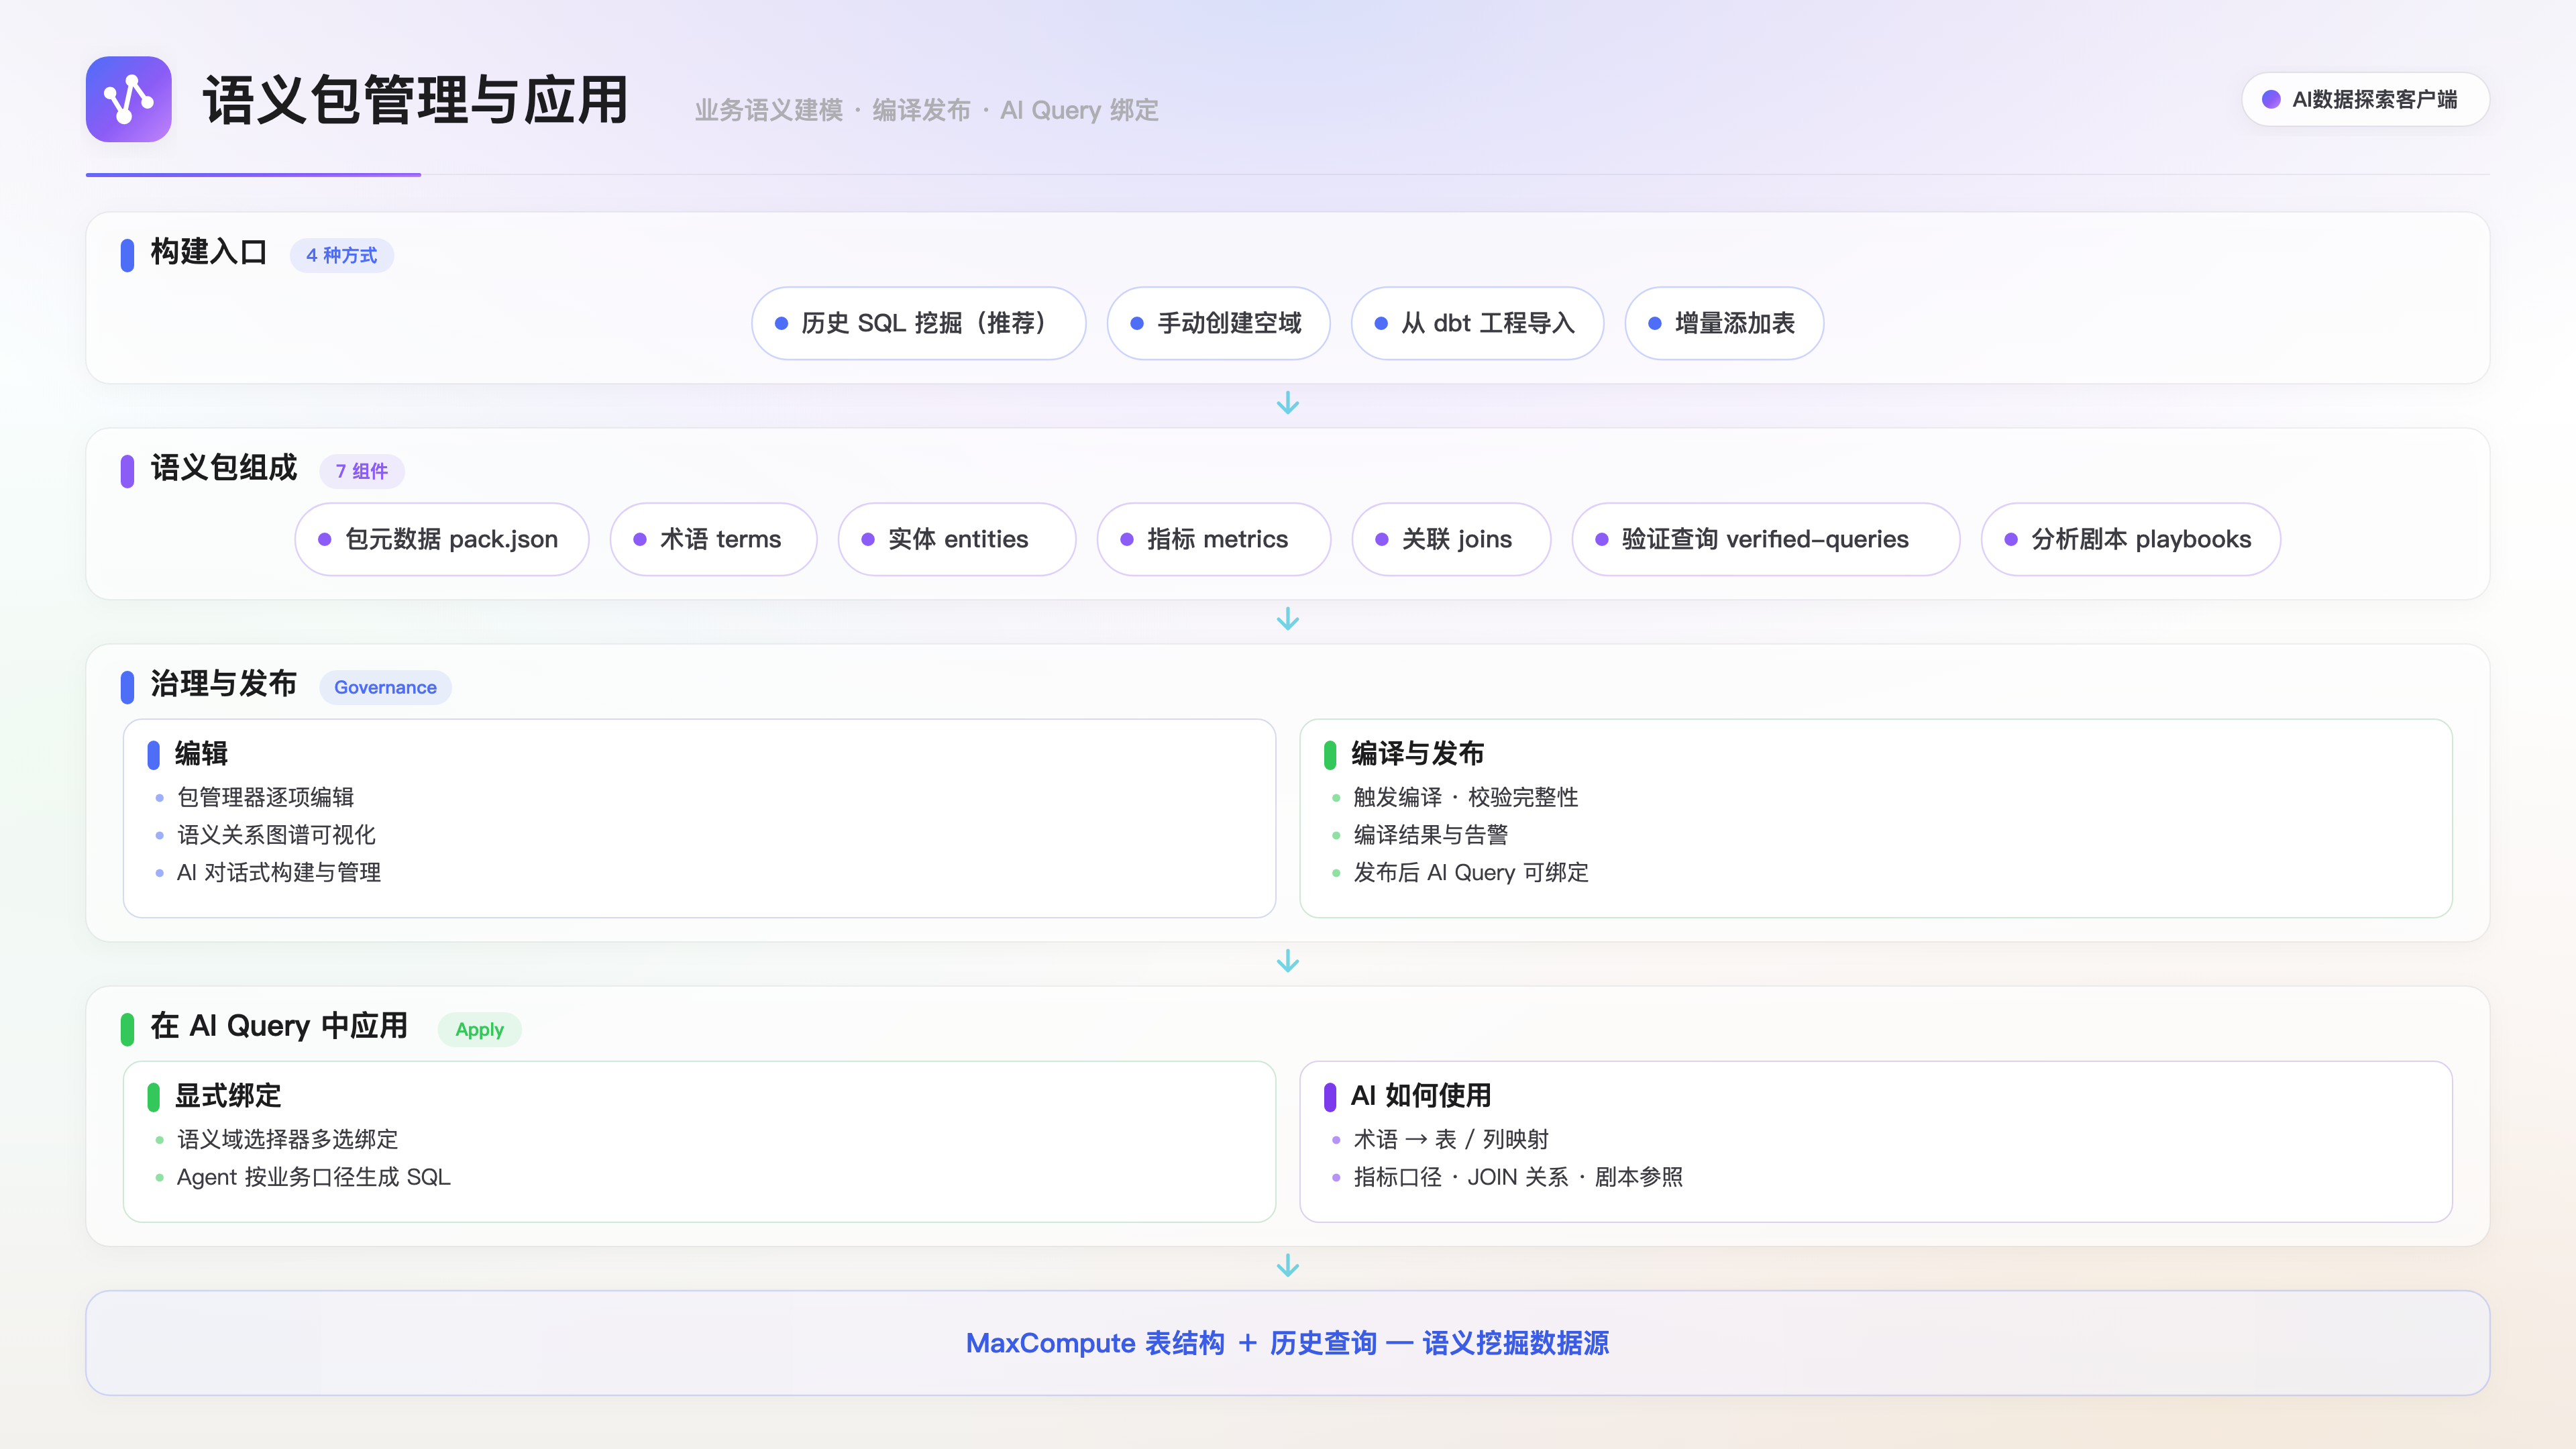
Task: Click the Apply tag
Action: tap(480, 1029)
